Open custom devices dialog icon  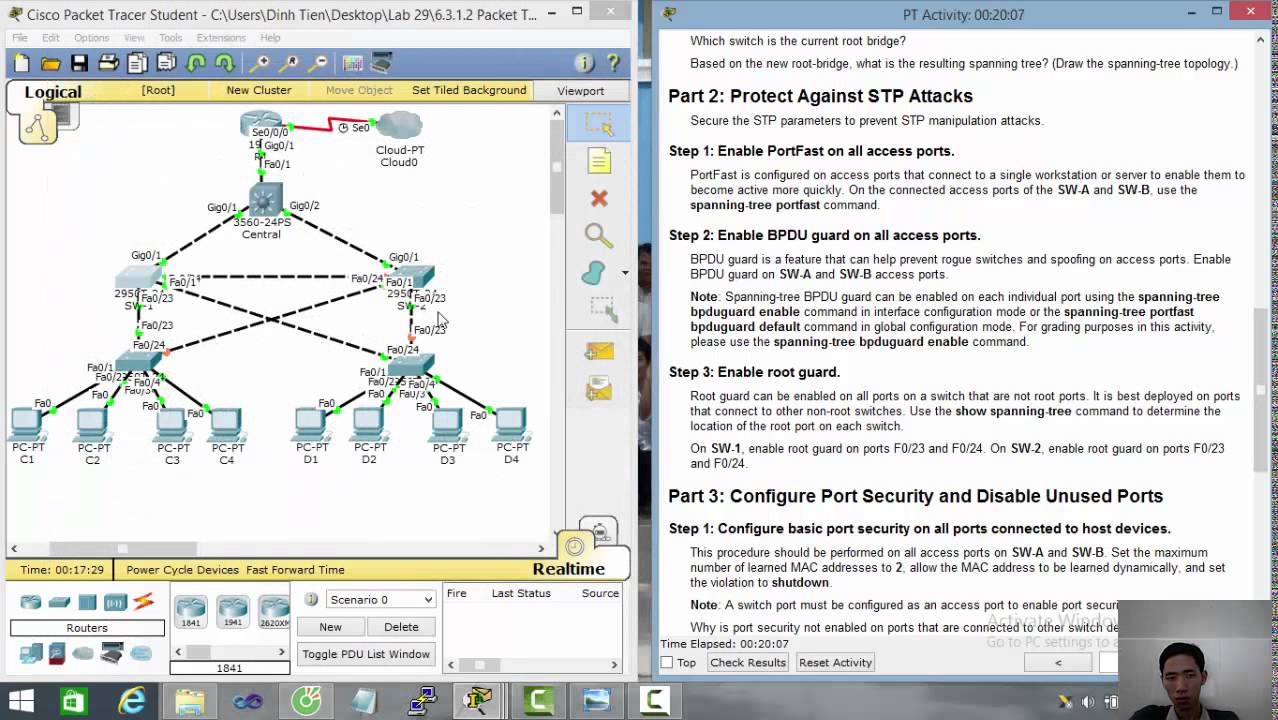381,63
